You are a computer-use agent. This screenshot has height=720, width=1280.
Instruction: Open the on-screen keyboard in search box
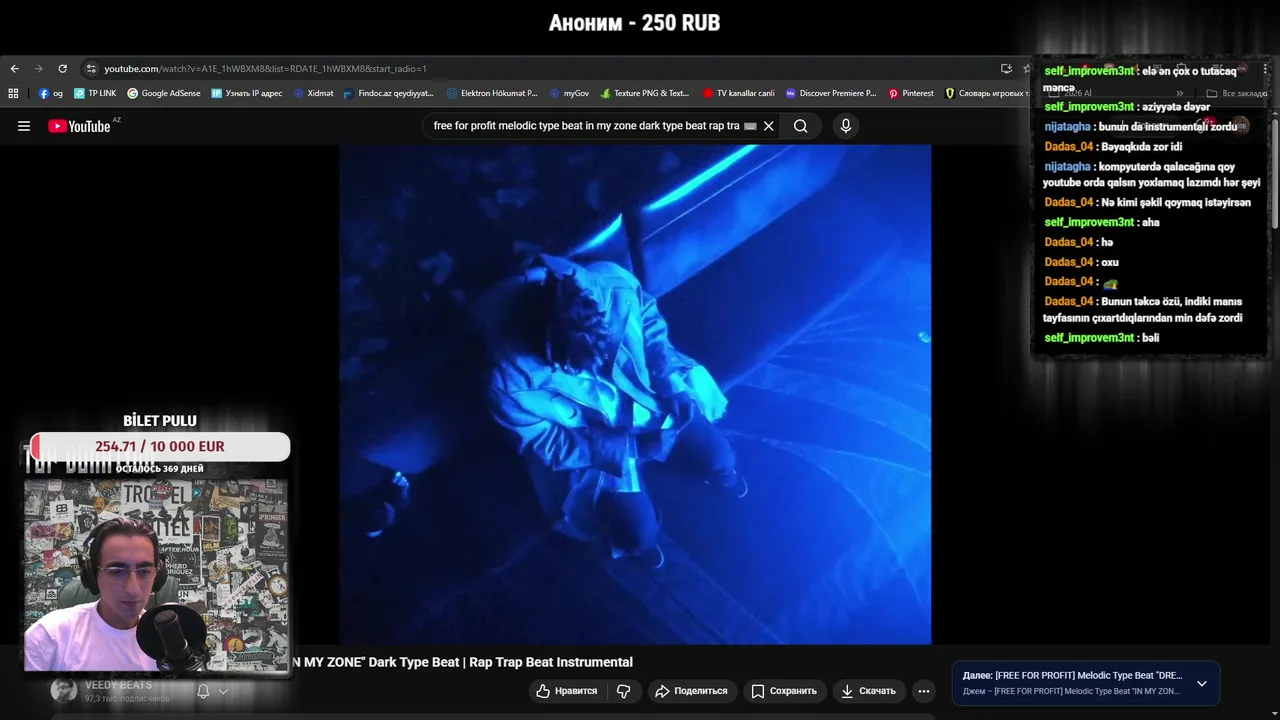click(750, 126)
